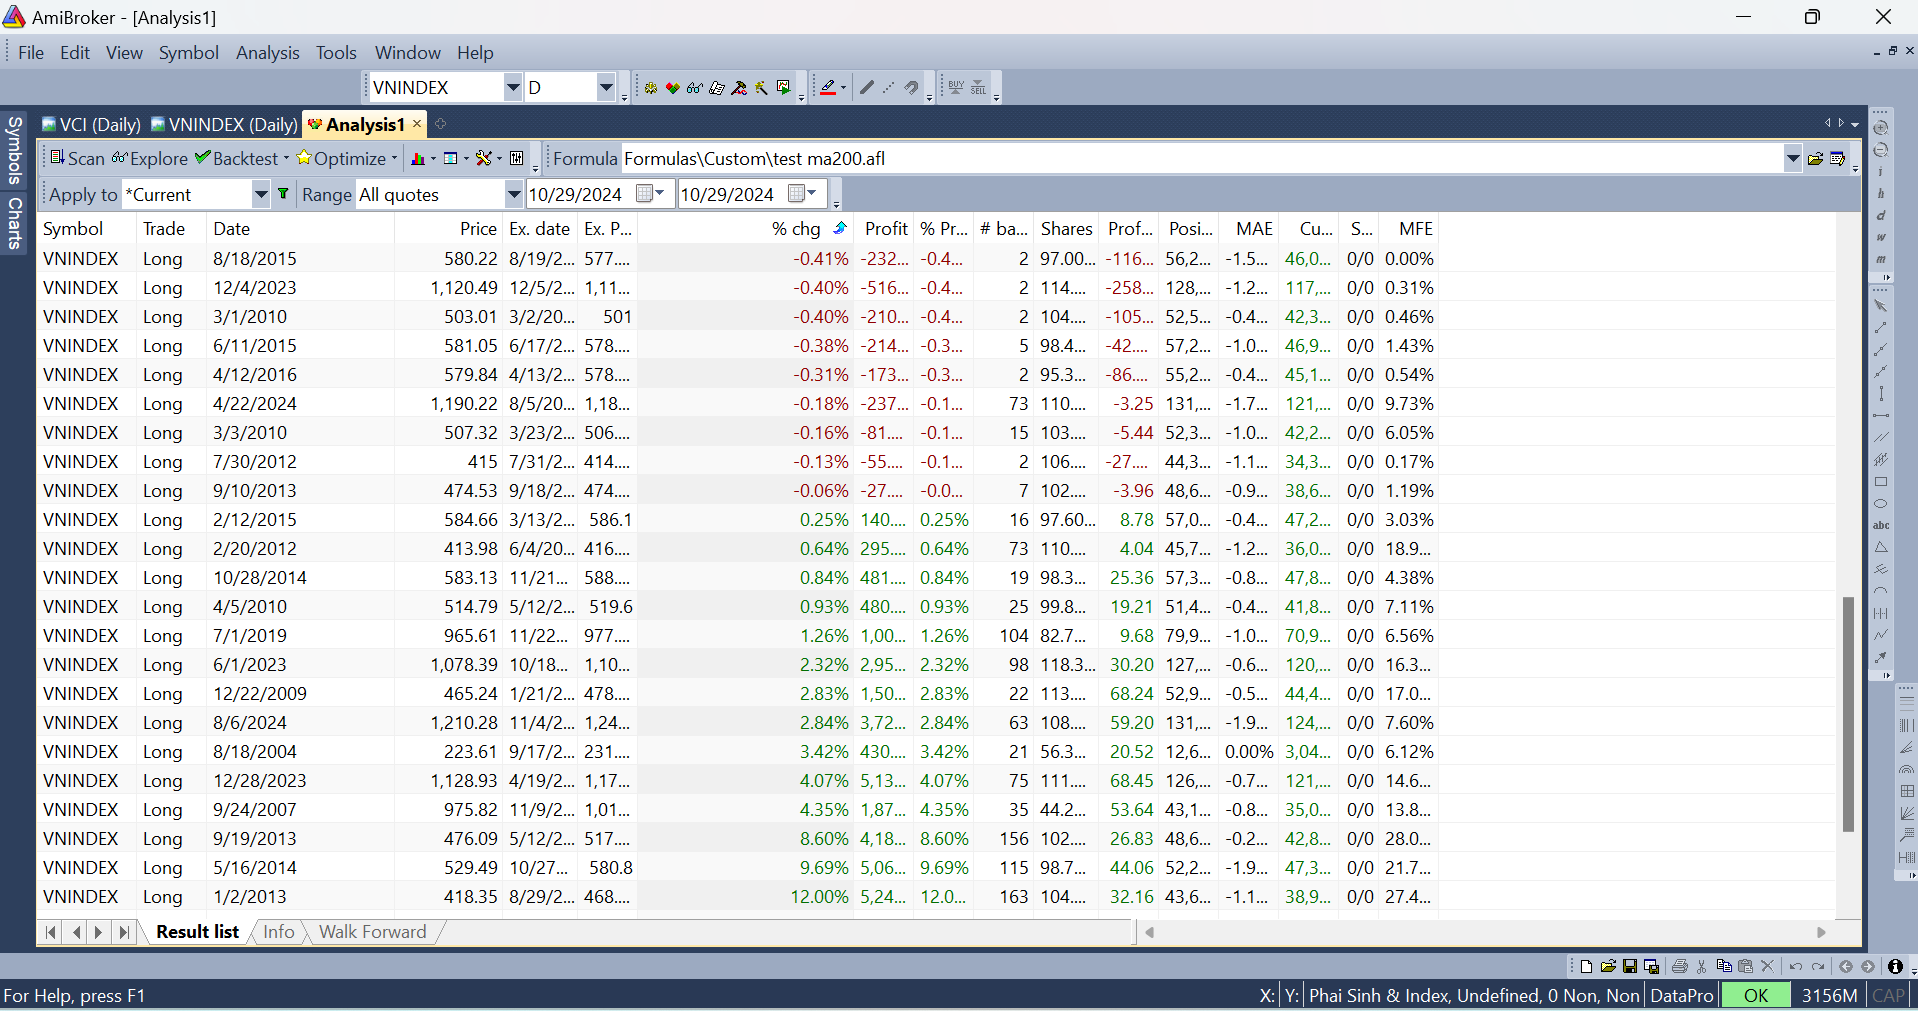The width and height of the screenshot is (1918, 1011).
Task: Click the open folder icon in bottom toolbar
Action: tap(1608, 966)
